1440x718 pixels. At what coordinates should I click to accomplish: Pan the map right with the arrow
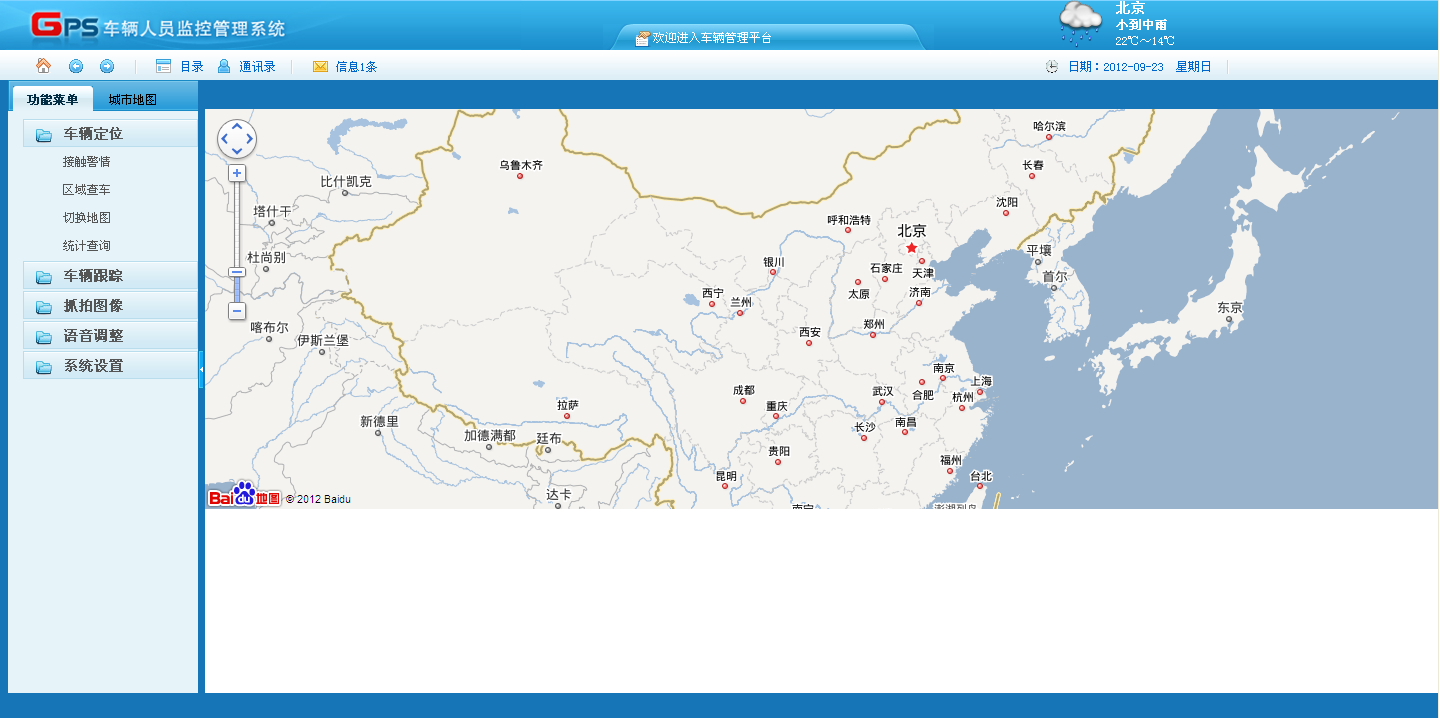tap(250, 139)
